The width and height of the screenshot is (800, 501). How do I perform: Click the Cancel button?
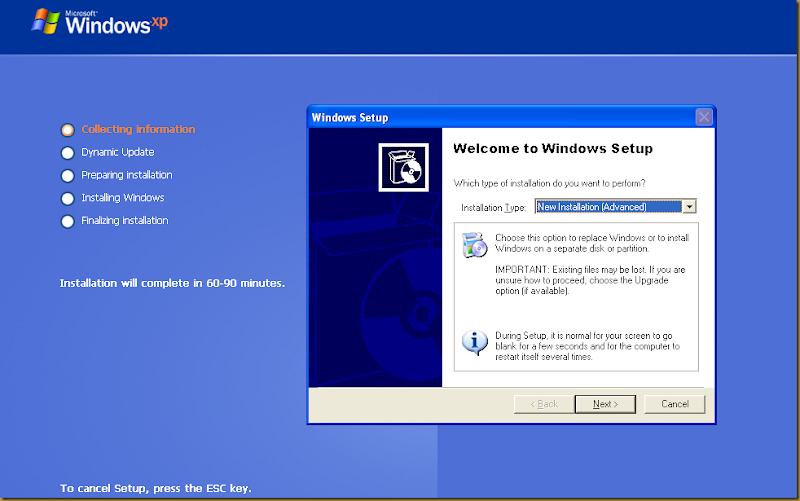click(x=674, y=404)
